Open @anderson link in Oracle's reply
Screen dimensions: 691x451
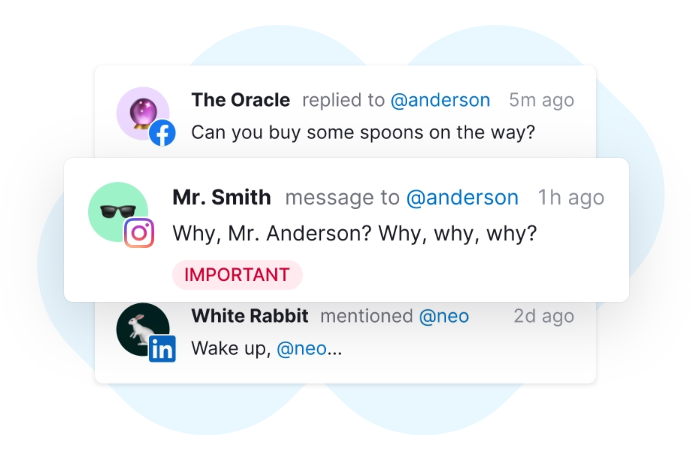click(440, 101)
